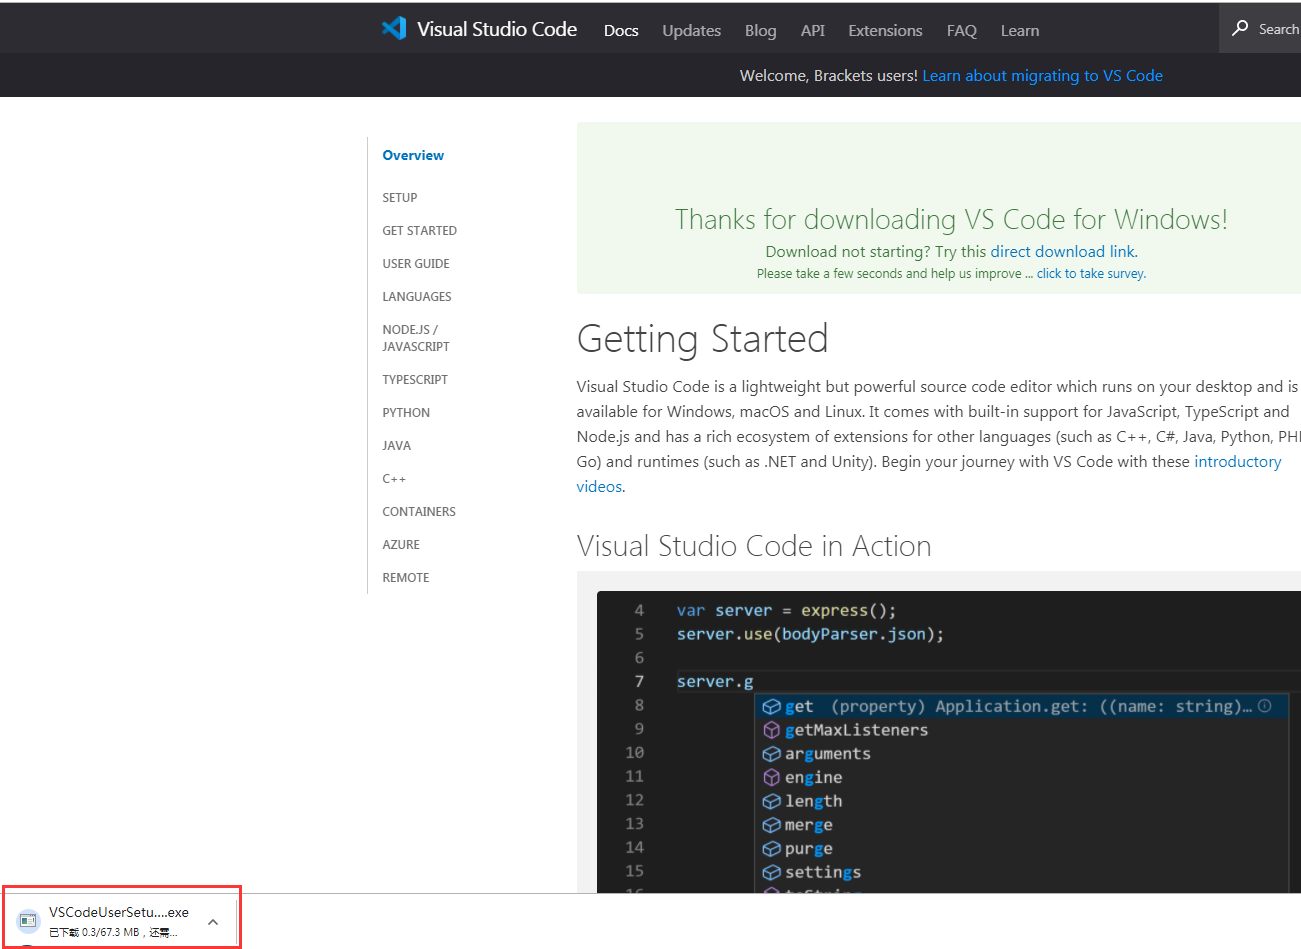Select the 'engine' suggestion icon
Viewport: 1301px width, 949px height.
pos(771,778)
